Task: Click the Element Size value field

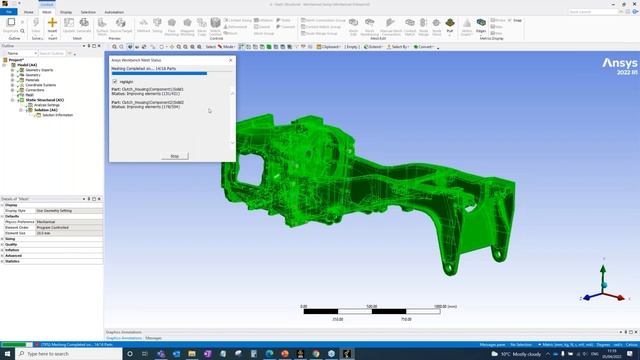Action: point(69,233)
